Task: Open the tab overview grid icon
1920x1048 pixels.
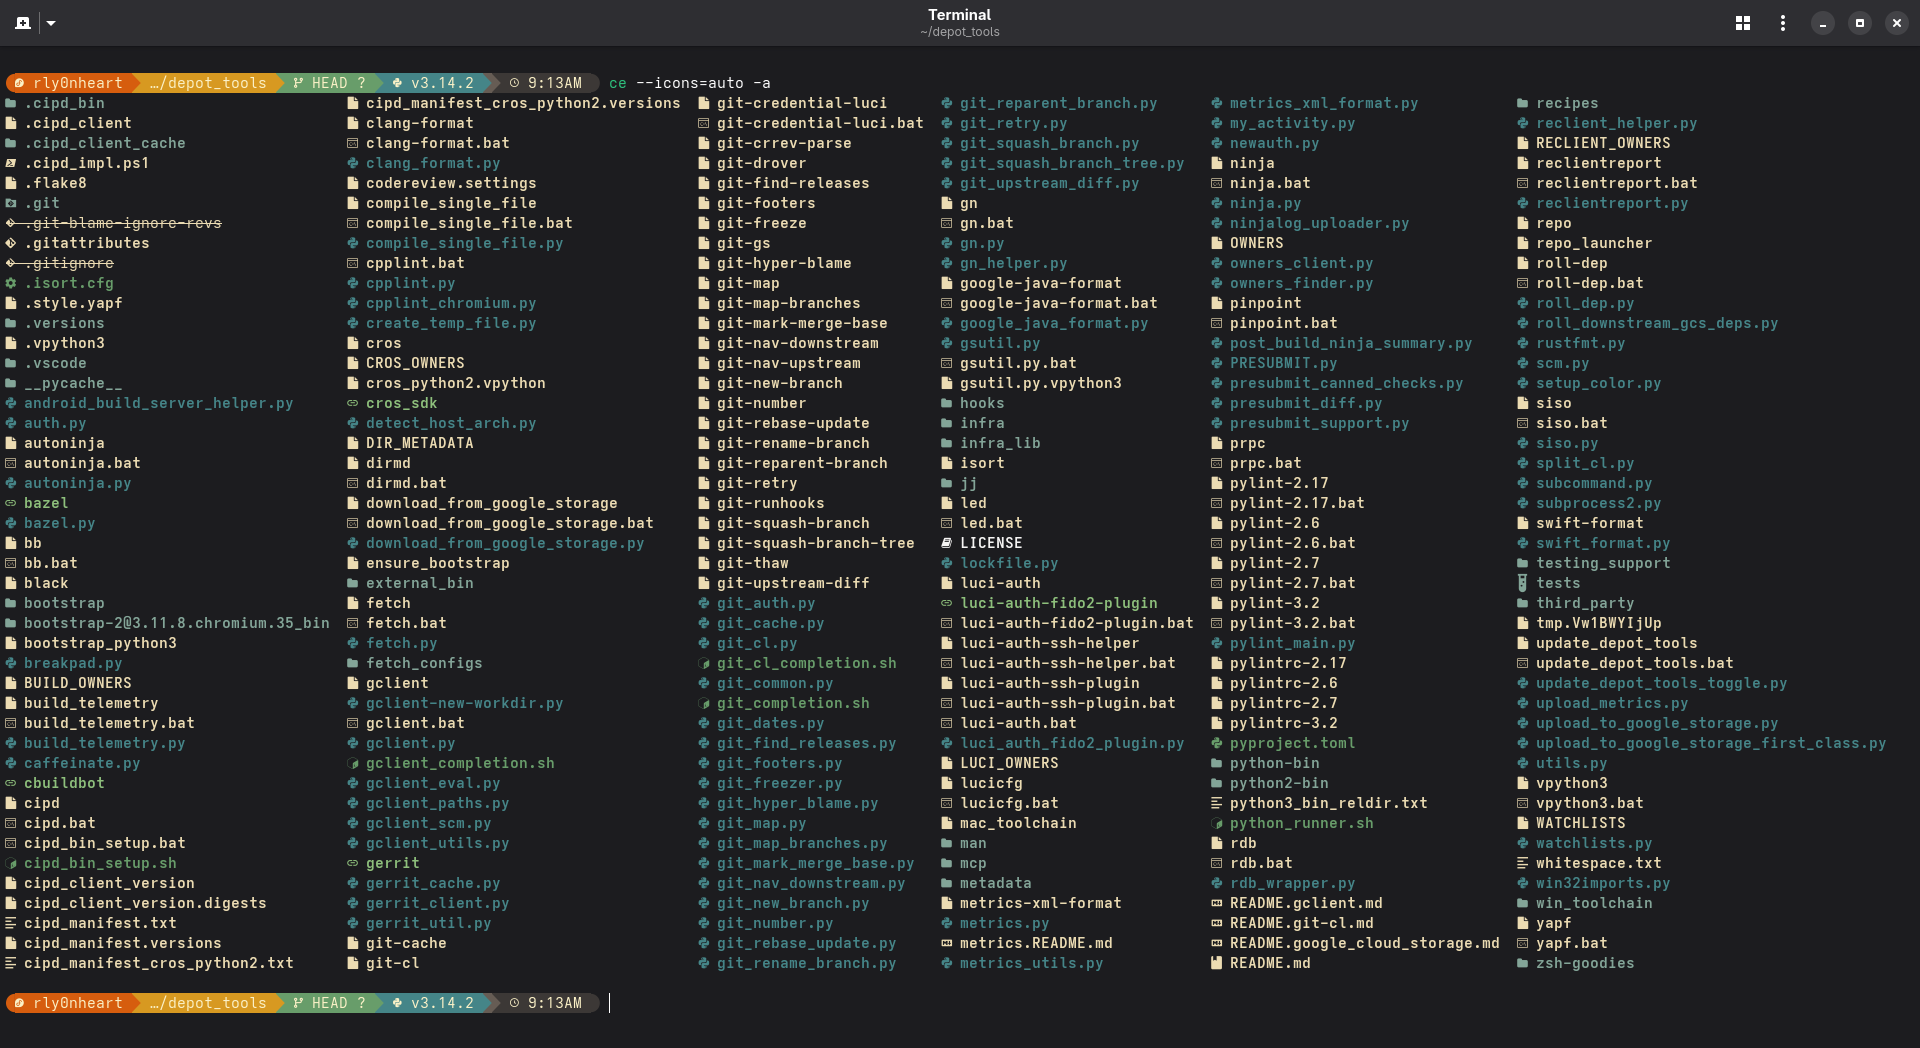Action: [x=1741, y=22]
